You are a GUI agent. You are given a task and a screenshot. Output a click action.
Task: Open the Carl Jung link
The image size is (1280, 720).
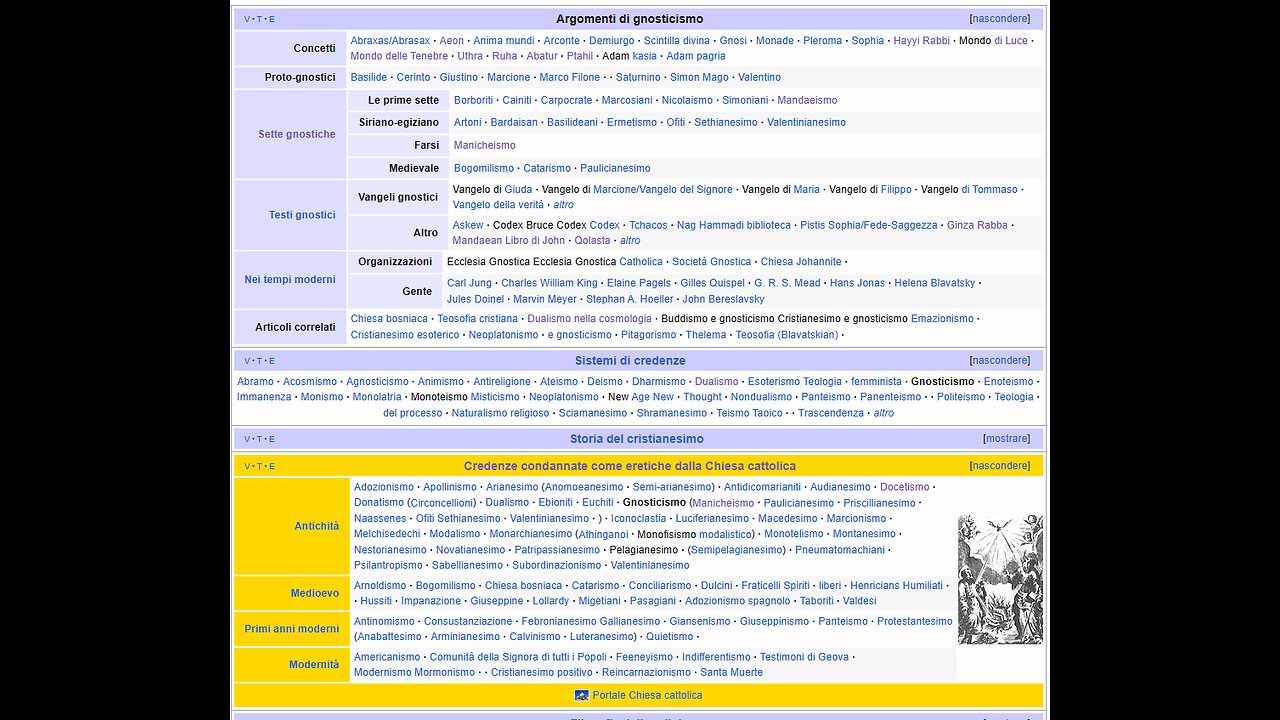pos(469,283)
